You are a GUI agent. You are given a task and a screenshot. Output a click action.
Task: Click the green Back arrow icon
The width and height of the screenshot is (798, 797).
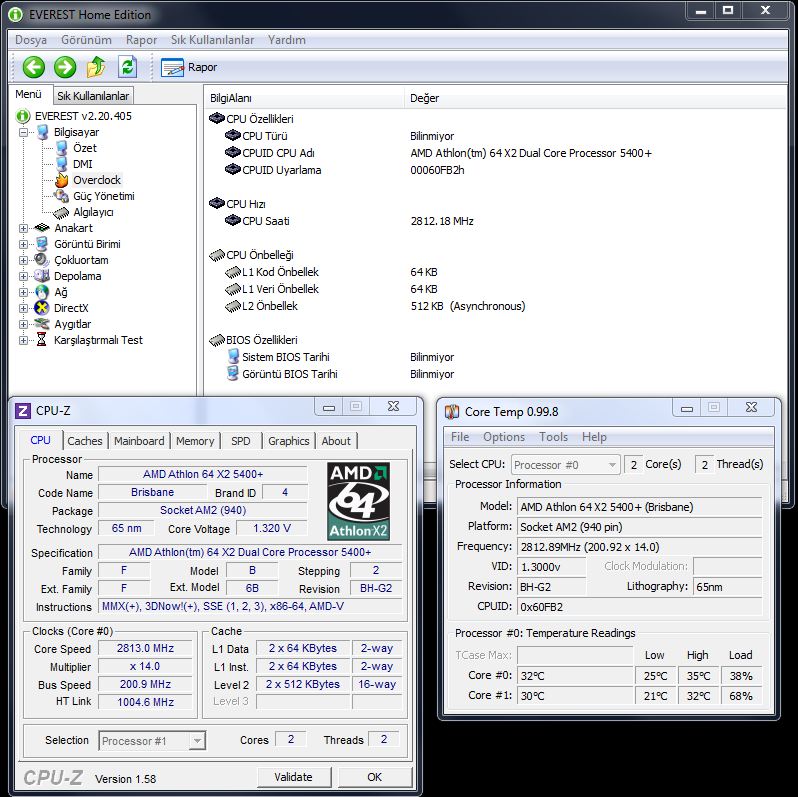tap(34, 67)
